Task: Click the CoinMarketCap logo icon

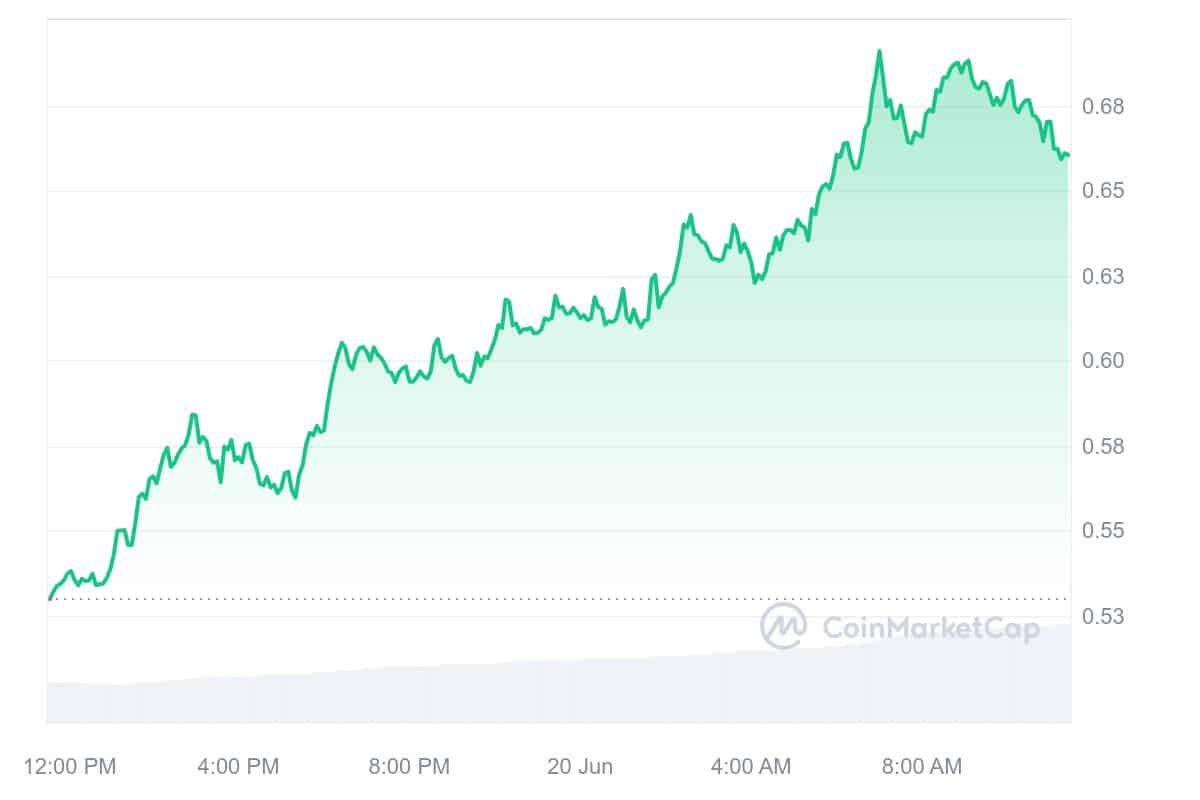Action: pyautogui.click(x=784, y=626)
